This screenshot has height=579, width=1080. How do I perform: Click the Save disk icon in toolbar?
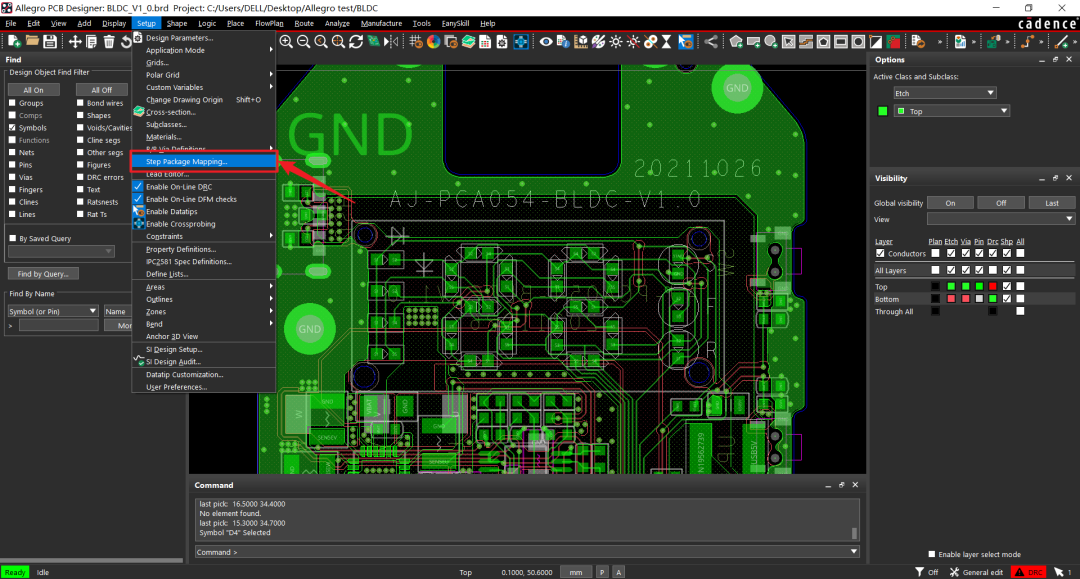coord(49,41)
